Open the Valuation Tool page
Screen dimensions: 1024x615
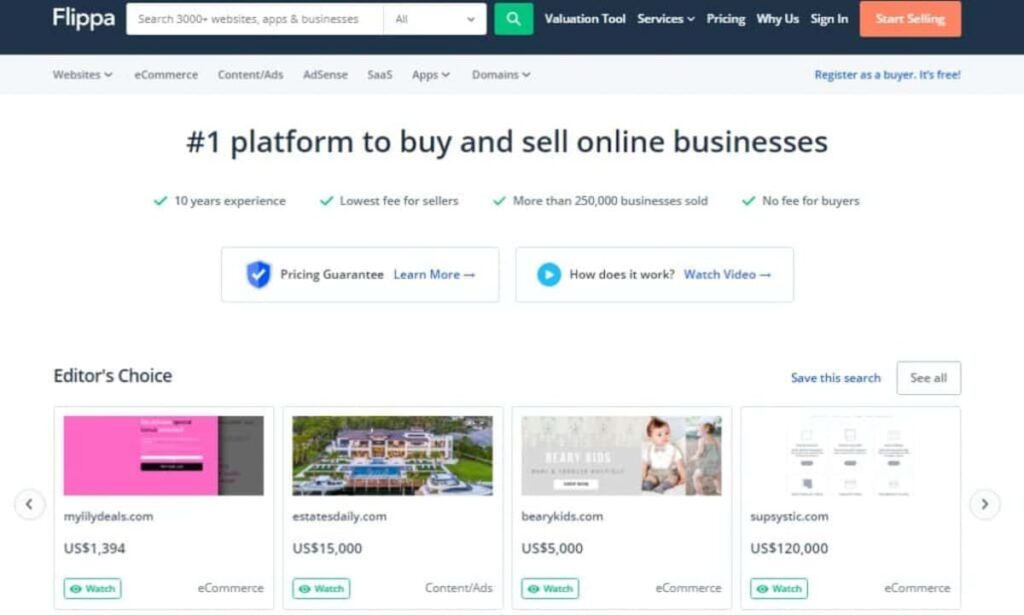click(585, 19)
